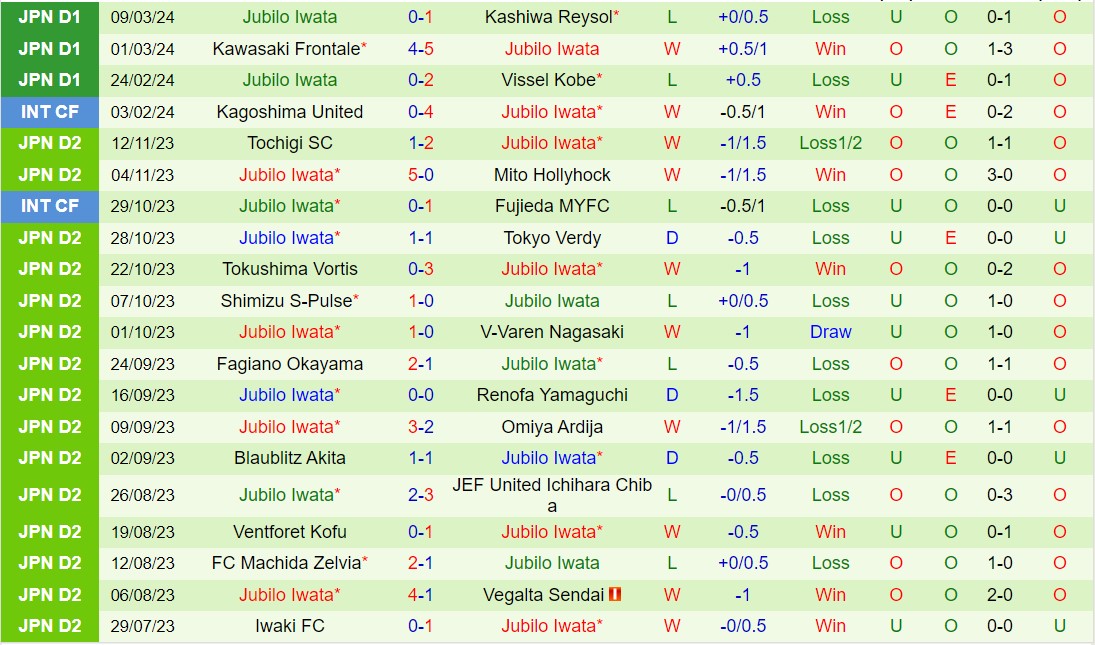Open the 3-2 score against Omiya Ardija
The height and width of the screenshot is (645, 1095).
(x=420, y=427)
